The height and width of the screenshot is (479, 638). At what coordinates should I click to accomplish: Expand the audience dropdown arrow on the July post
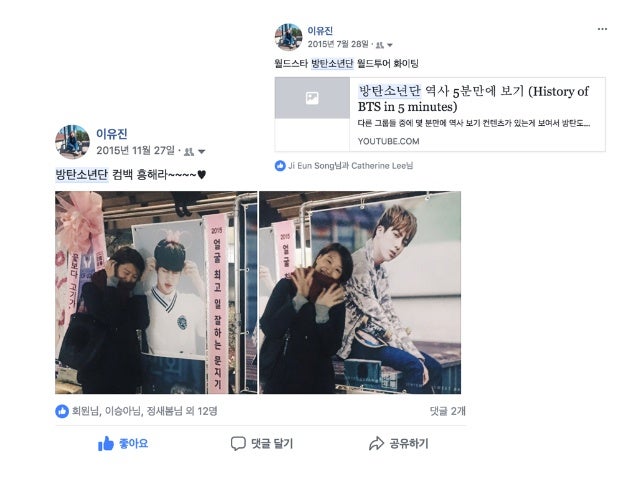click(x=390, y=45)
